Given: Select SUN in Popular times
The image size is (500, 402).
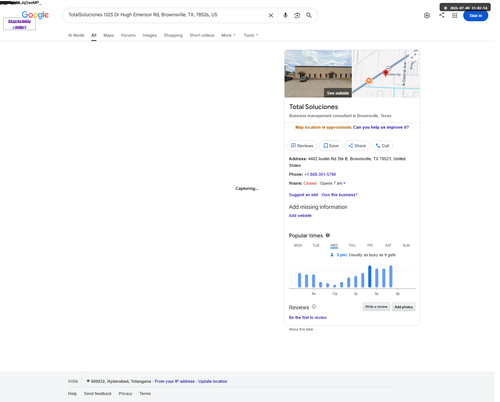Looking at the screenshot, I should (x=406, y=245).
